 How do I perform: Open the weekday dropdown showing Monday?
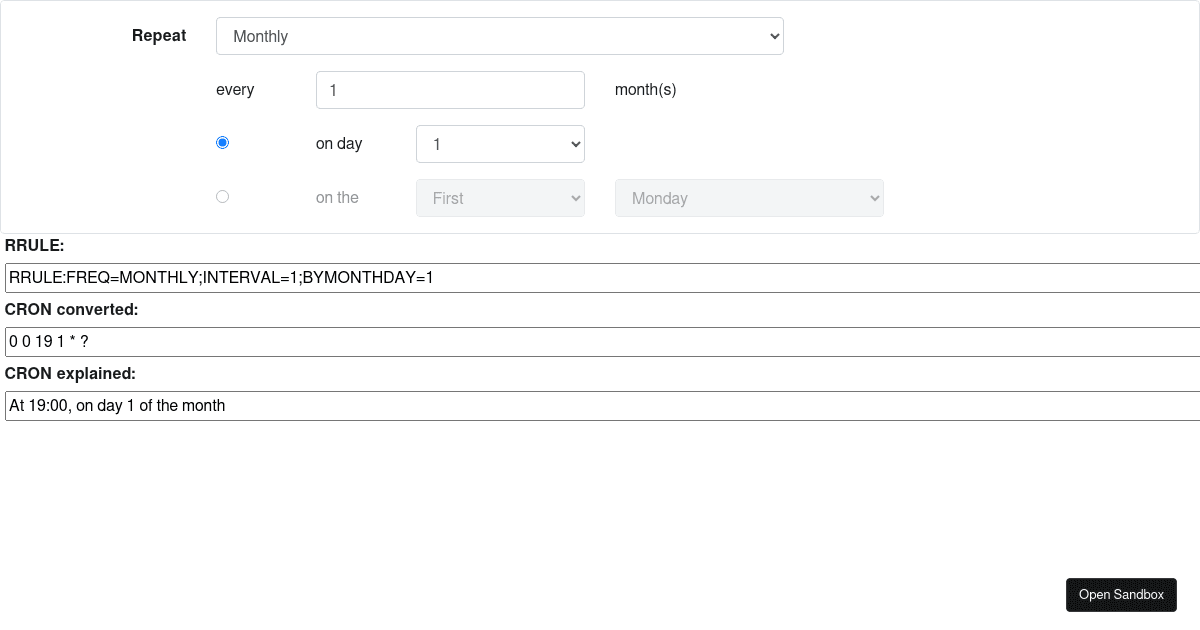click(x=748, y=197)
